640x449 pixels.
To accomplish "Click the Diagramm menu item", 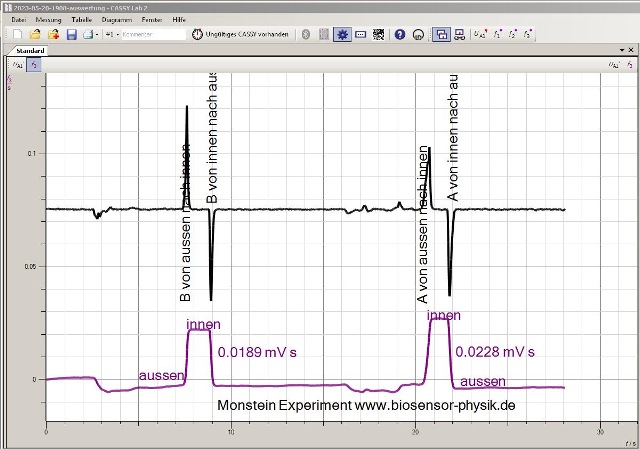I will tap(117, 20).
